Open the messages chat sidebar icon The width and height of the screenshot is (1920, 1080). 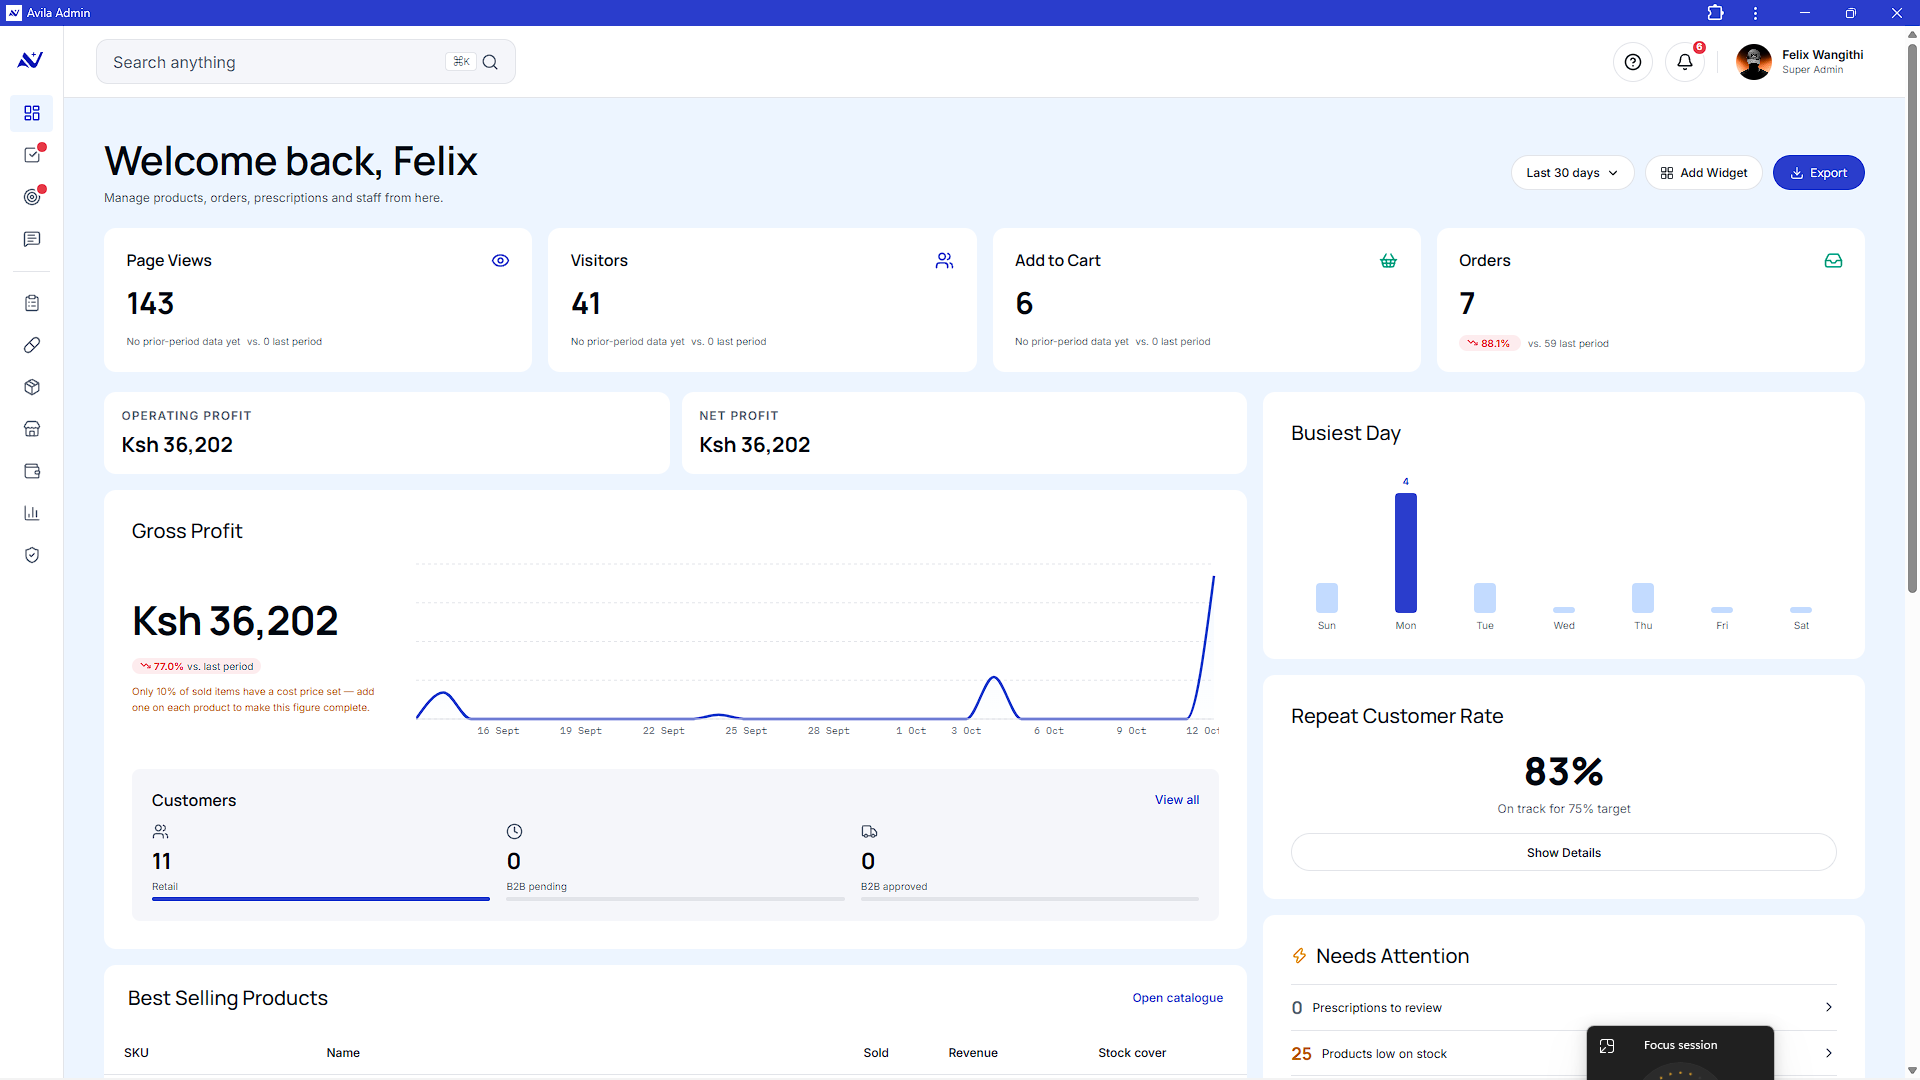pyautogui.click(x=32, y=239)
